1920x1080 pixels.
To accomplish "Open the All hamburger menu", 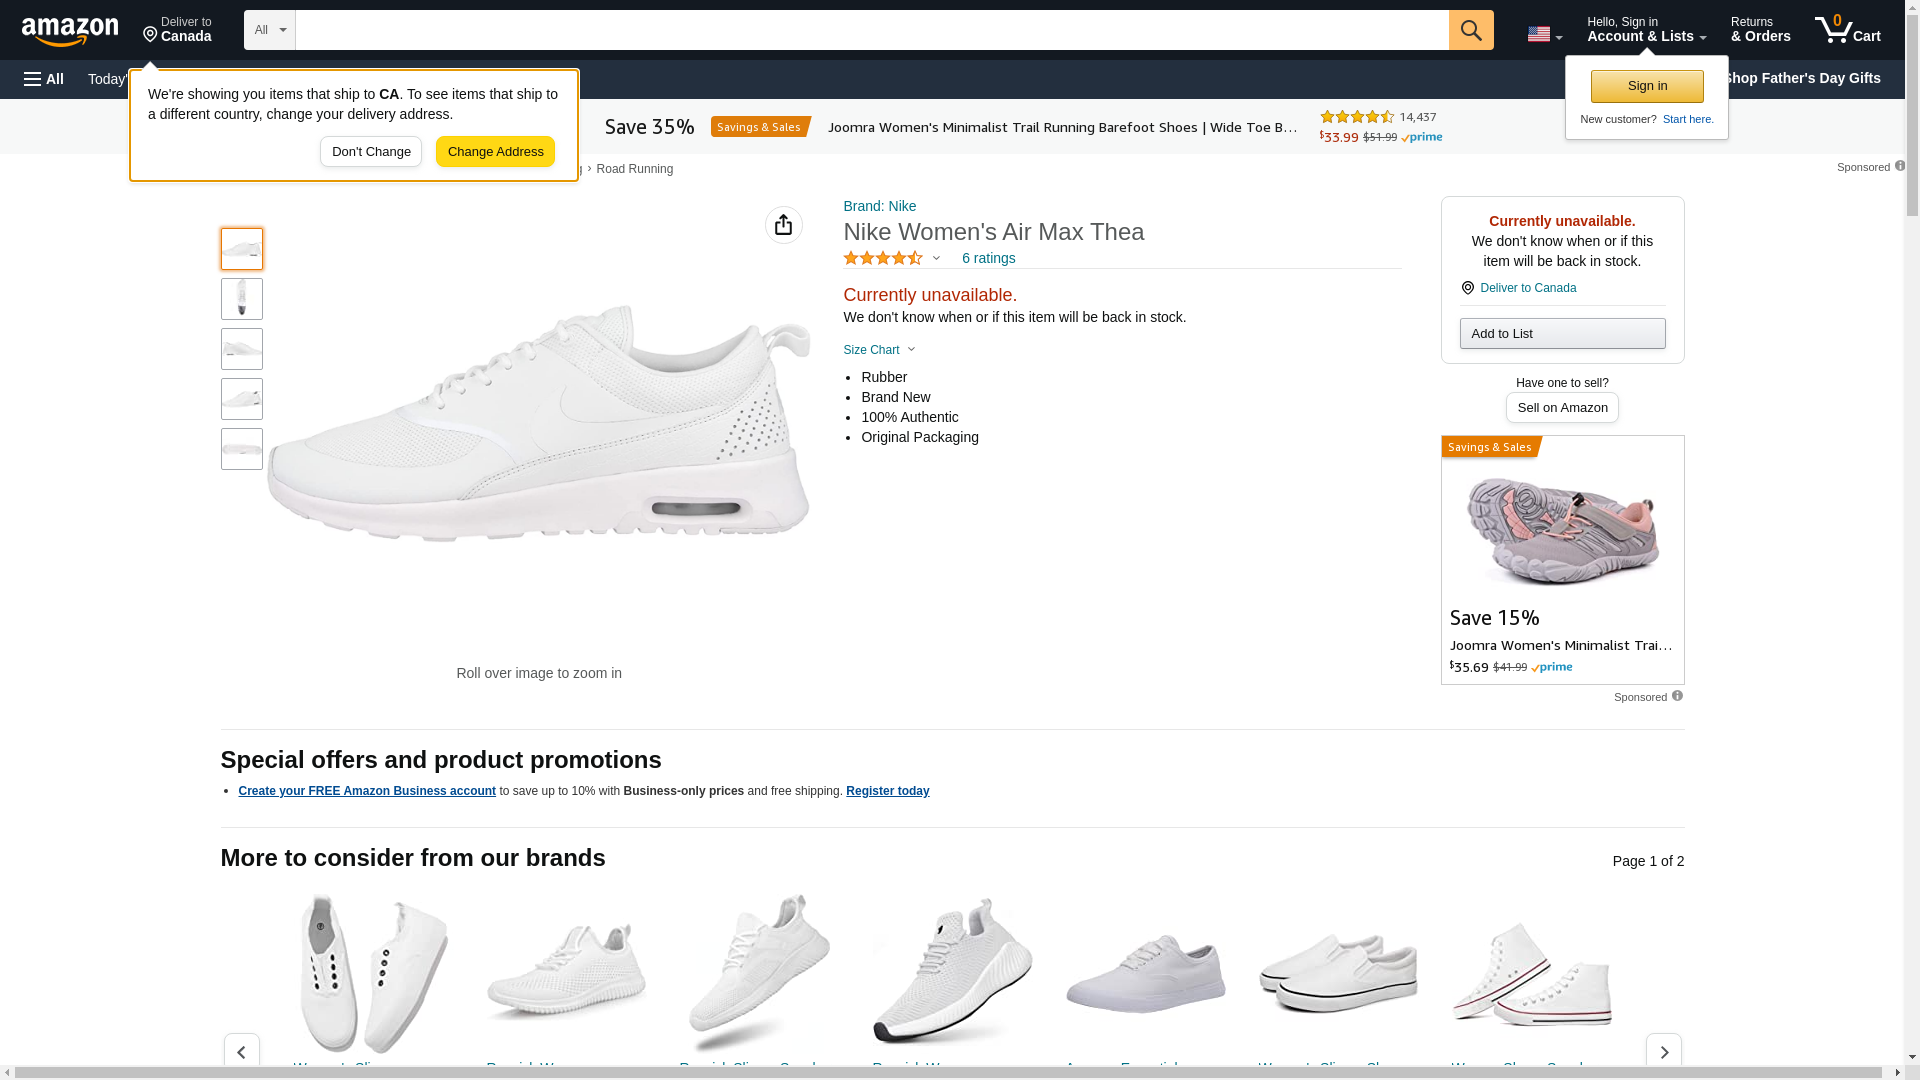I will point(44,79).
